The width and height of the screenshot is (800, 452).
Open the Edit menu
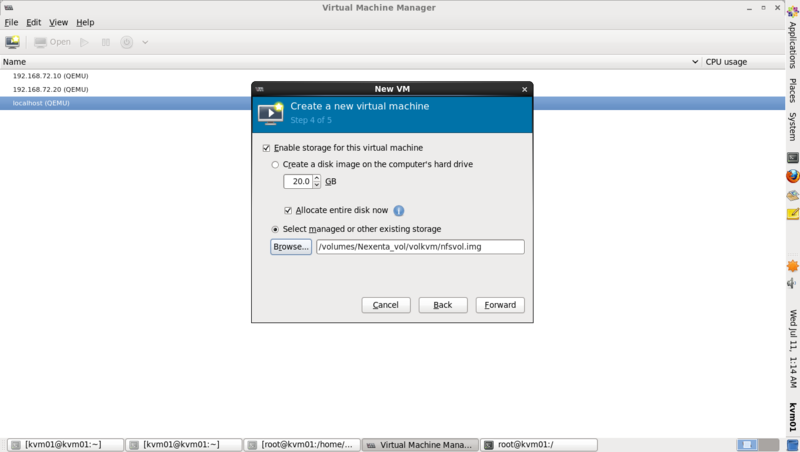(x=34, y=22)
